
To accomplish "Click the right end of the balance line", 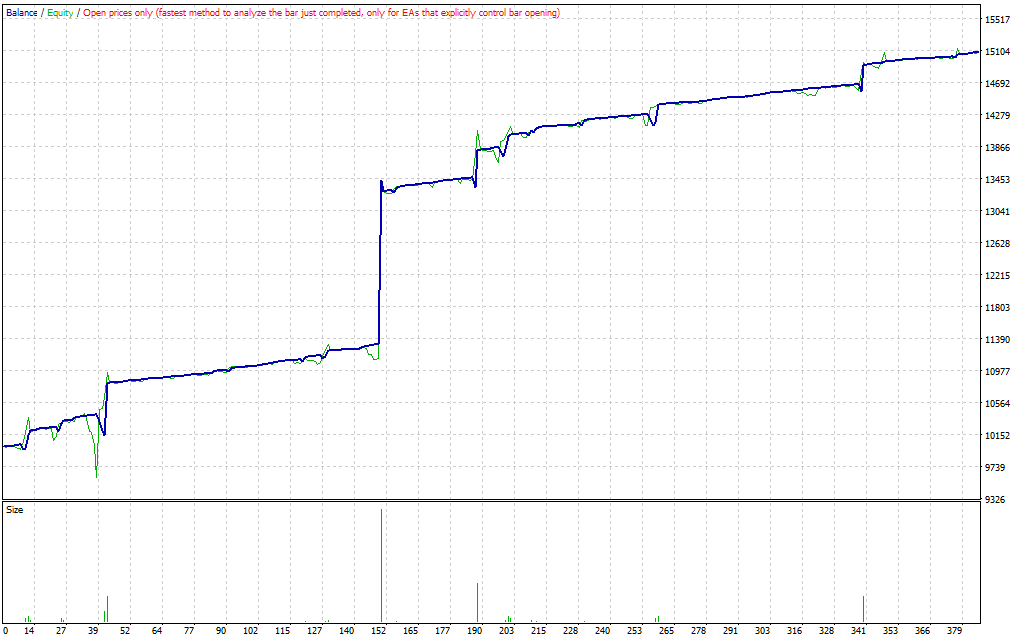I will point(977,52).
